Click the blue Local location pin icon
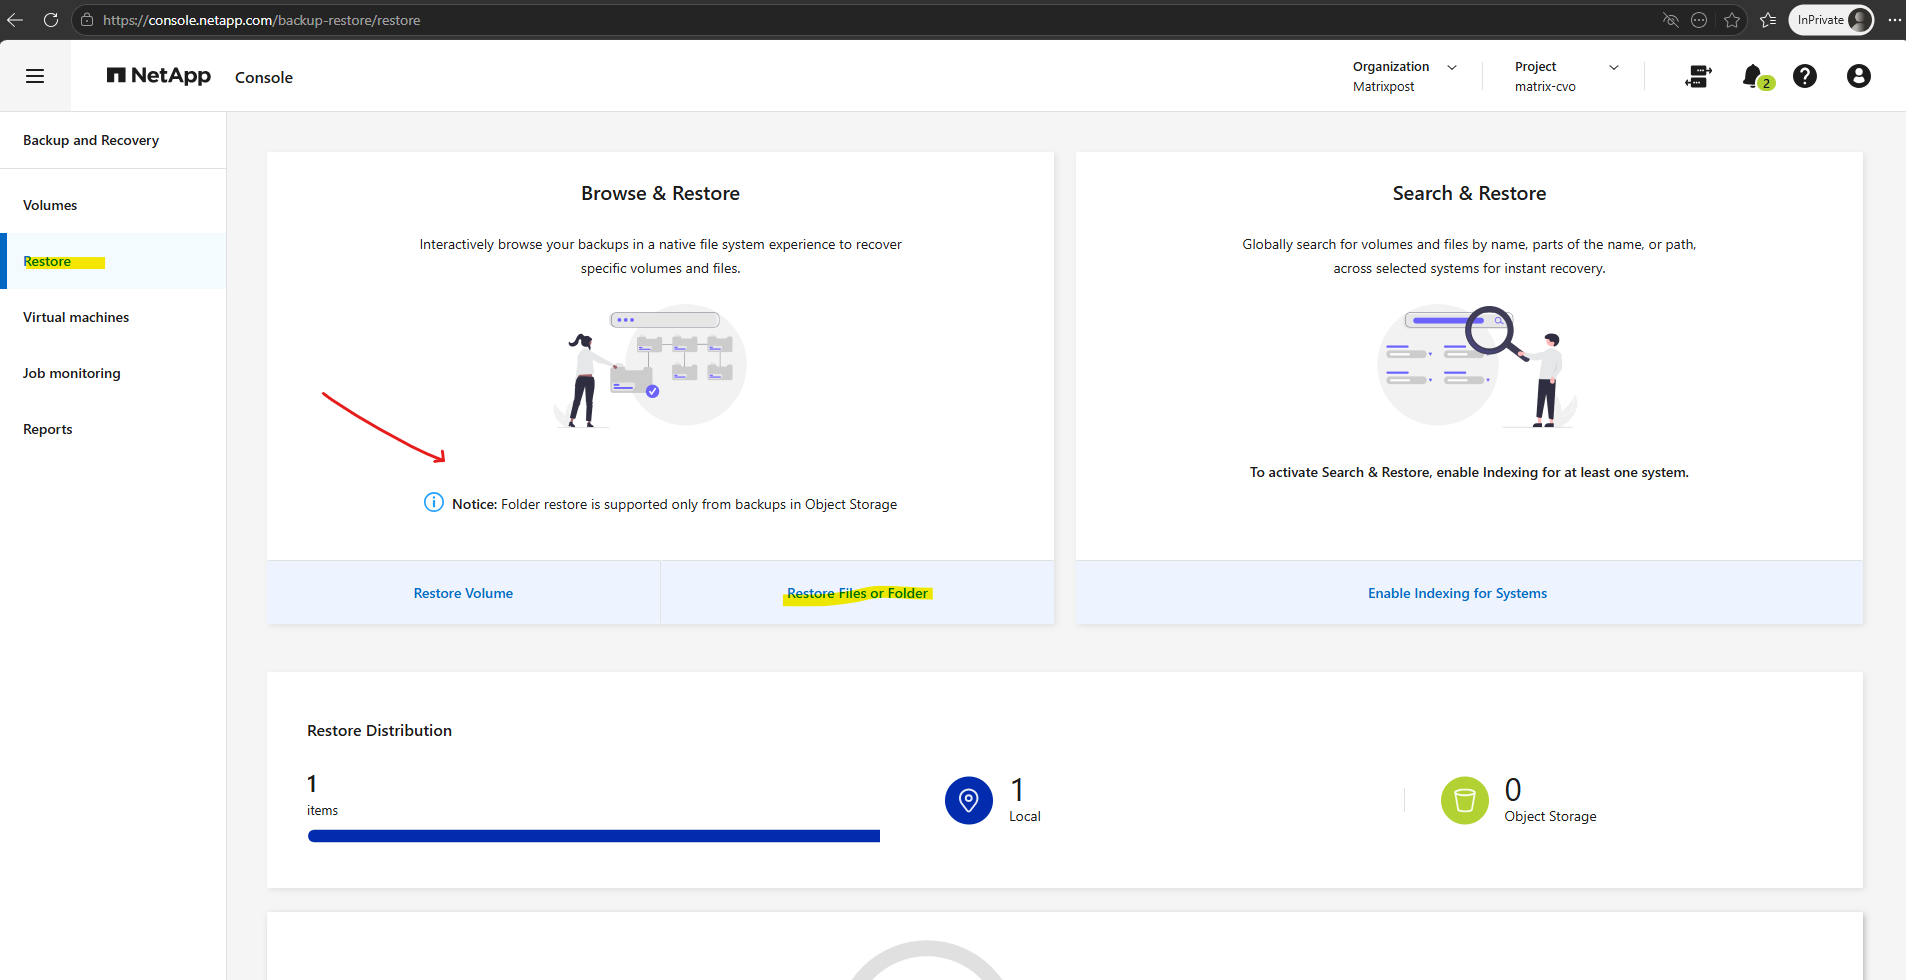Screen dimensions: 1906x980 pos(969,800)
